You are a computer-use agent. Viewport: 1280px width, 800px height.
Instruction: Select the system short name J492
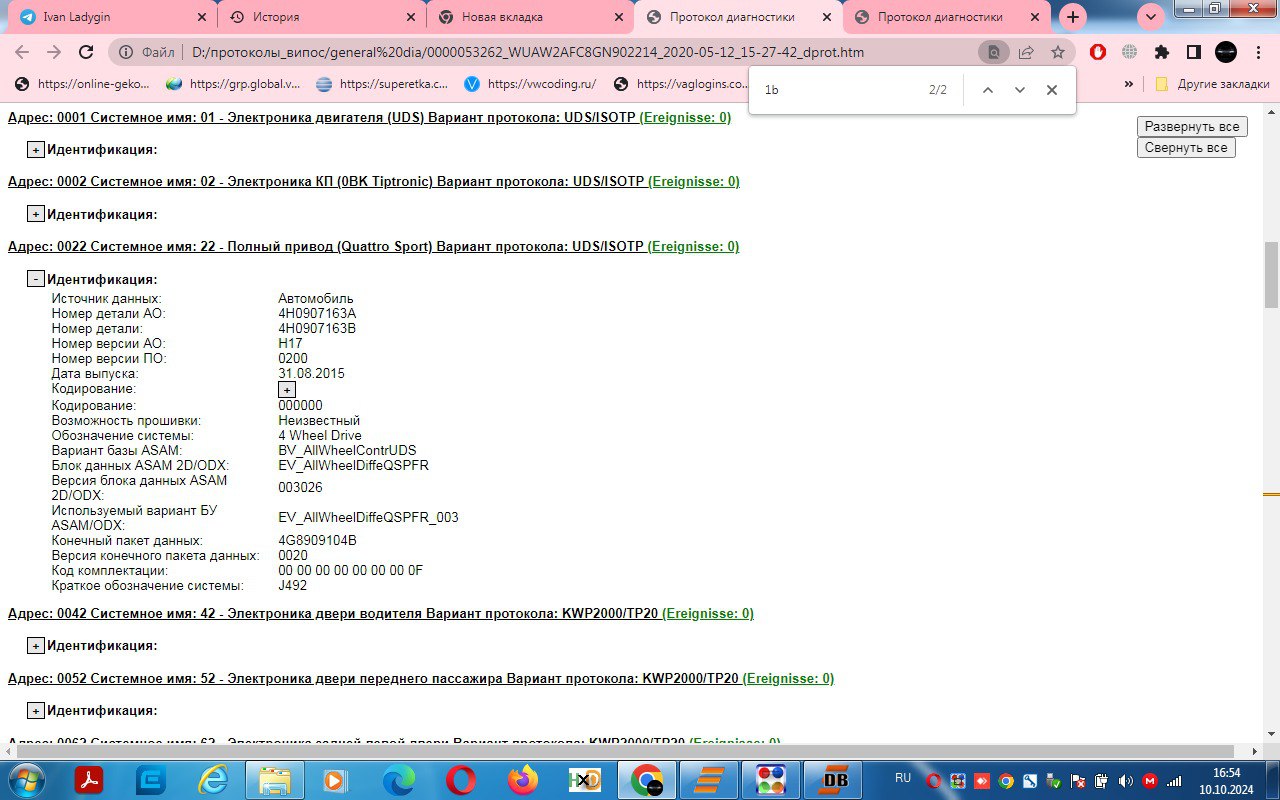[x=292, y=585]
